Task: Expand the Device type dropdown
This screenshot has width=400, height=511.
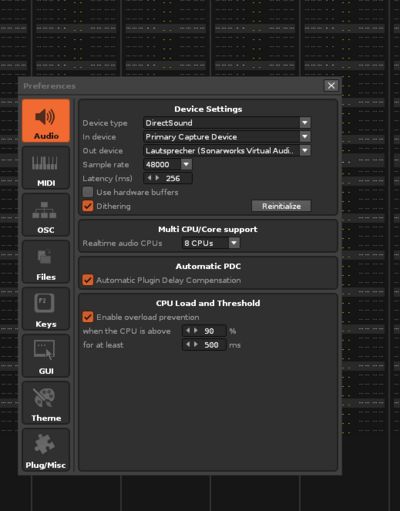Action: tap(305, 123)
